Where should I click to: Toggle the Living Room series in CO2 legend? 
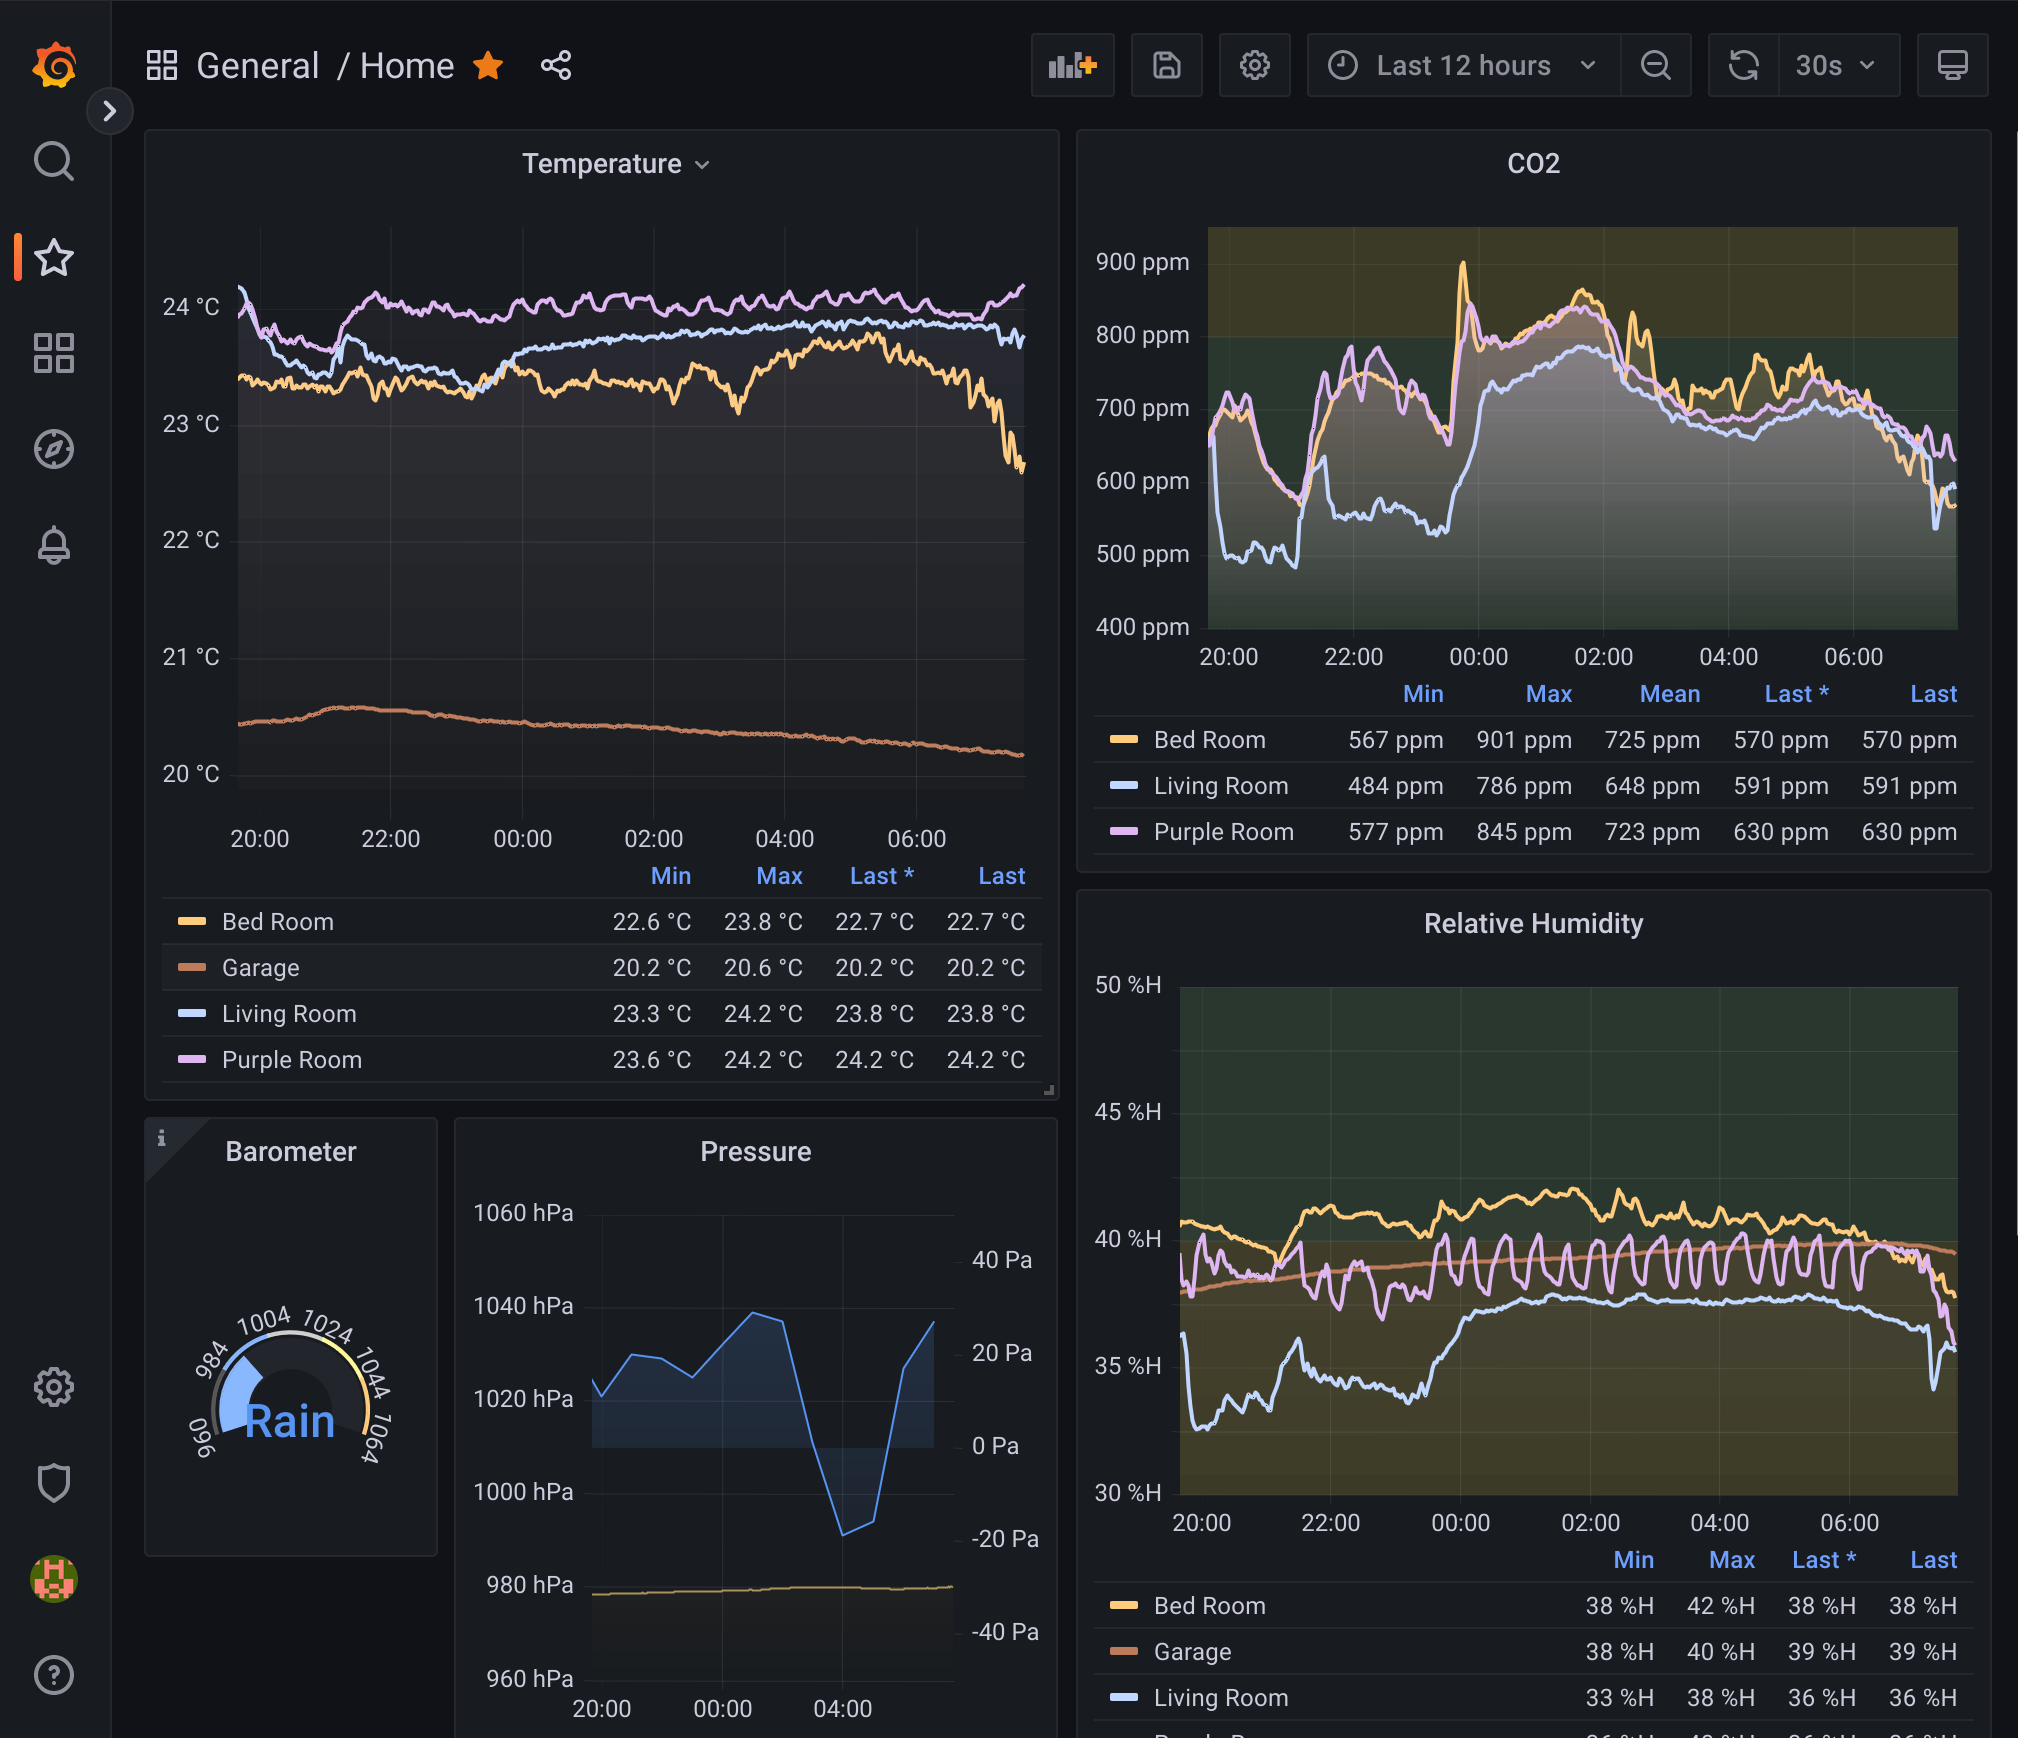(x=1221, y=785)
